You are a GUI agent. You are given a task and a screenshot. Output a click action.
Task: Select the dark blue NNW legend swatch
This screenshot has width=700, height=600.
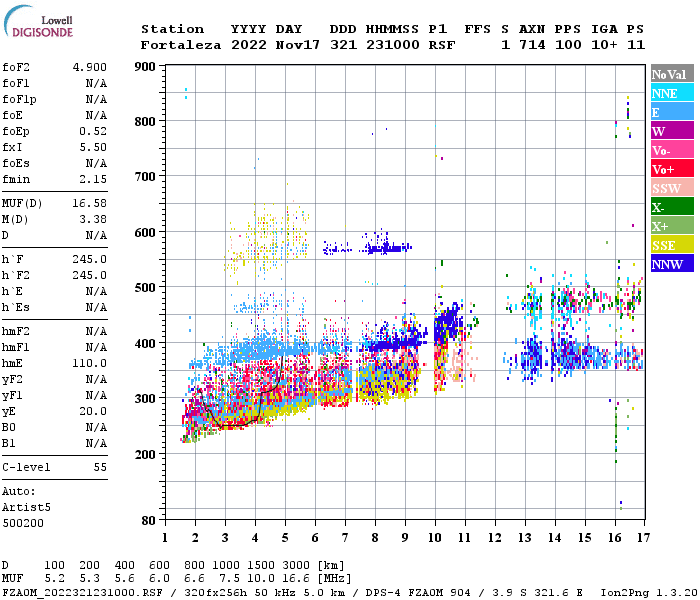coord(672,264)
